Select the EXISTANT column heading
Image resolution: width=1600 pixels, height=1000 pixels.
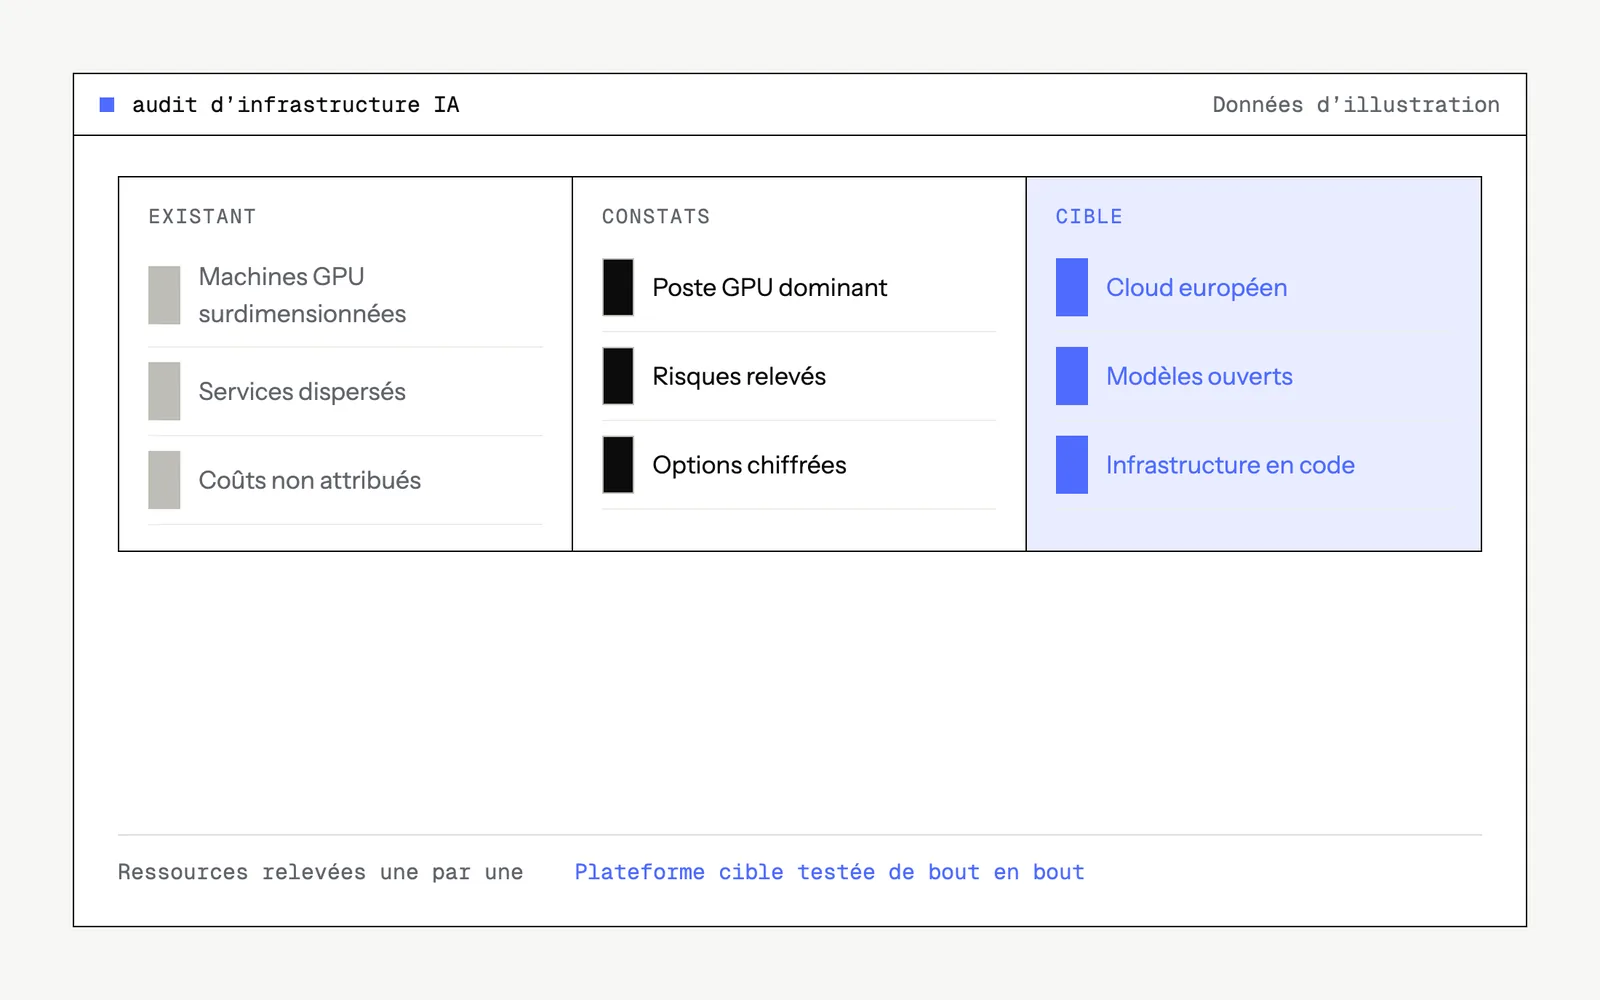click(x=202, y=216)
